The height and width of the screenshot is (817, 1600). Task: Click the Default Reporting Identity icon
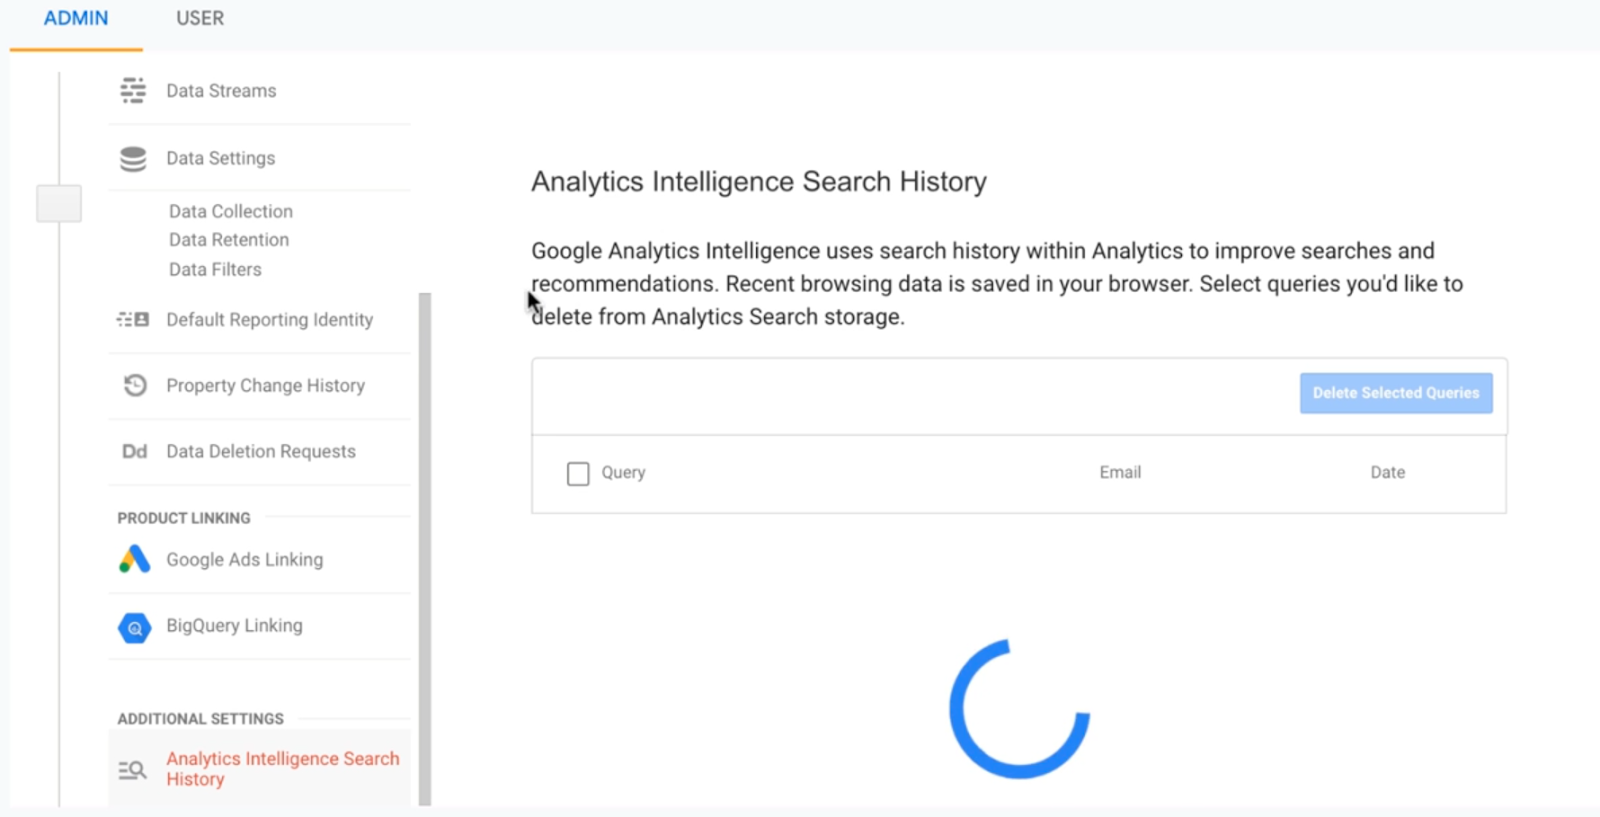(133, 319)
